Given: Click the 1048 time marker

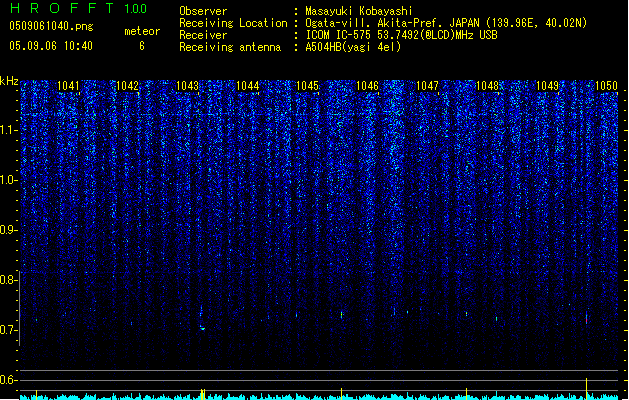Looking at the screenshot, I should click(x=487, y=85).
